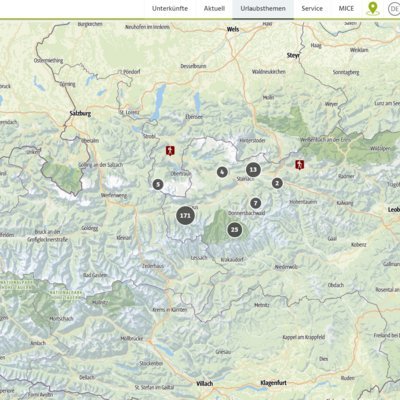The height and width of the screenshot is (400, 400).
Task: Expand the cluster marker showing 4
Action: (x=222, y=172)
